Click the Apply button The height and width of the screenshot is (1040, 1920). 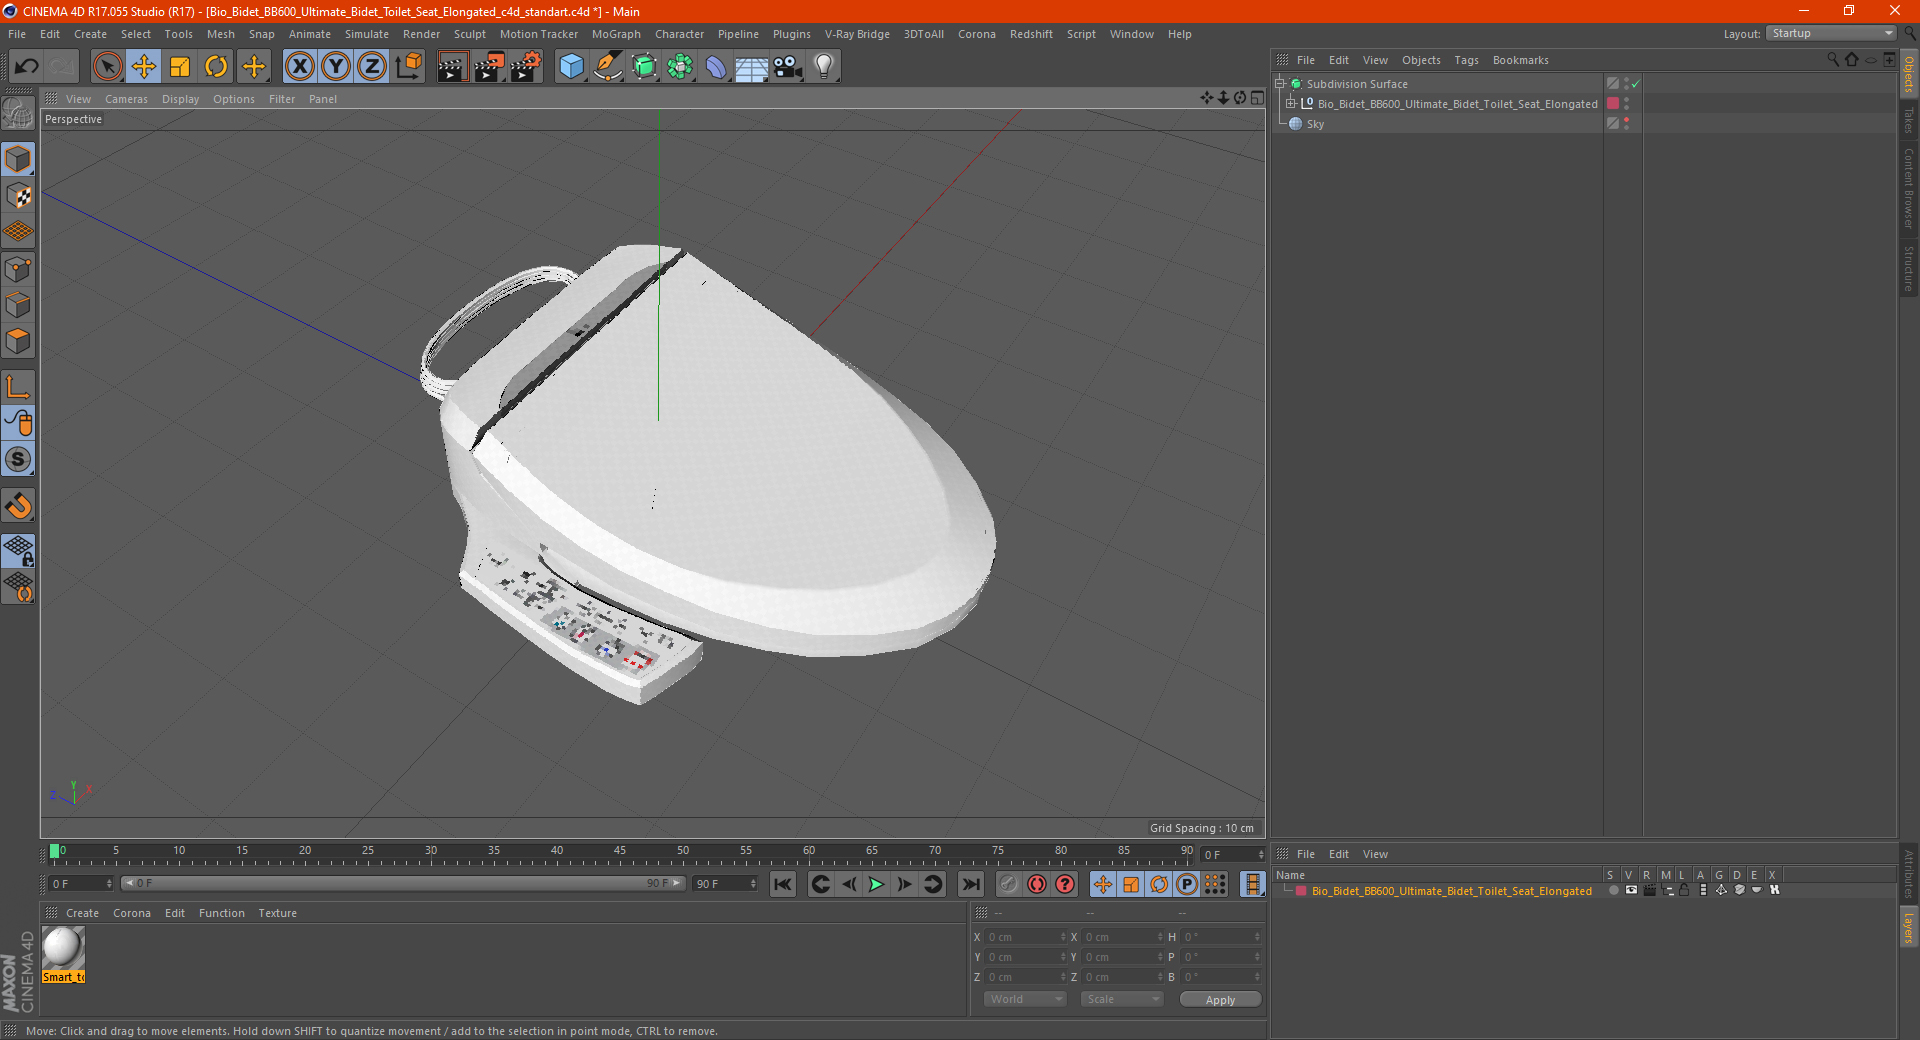pyautogui.click(x=1220, y=1000)
